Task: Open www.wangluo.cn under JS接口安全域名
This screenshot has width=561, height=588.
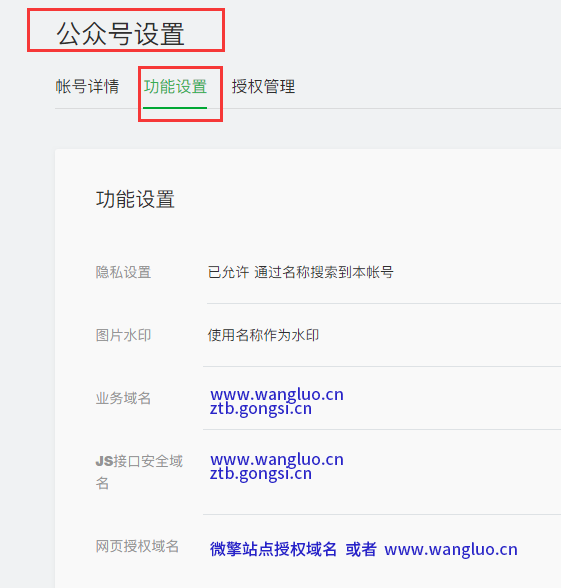Action: pyautogui.click(x=277, y=459)
